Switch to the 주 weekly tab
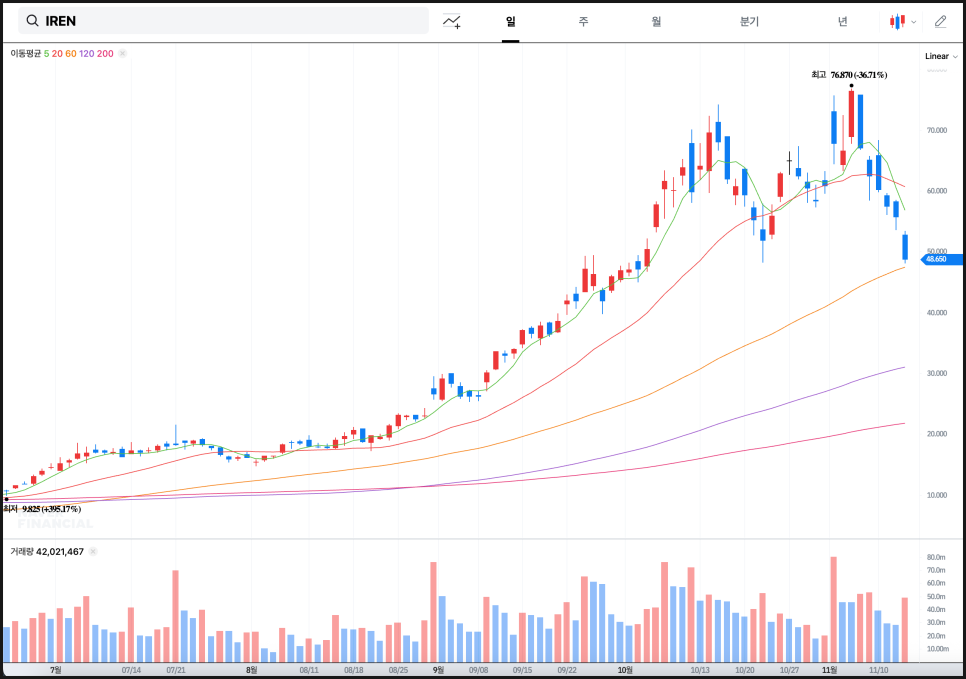This screenshot has height=679, width=966. [x=583, y=21]
